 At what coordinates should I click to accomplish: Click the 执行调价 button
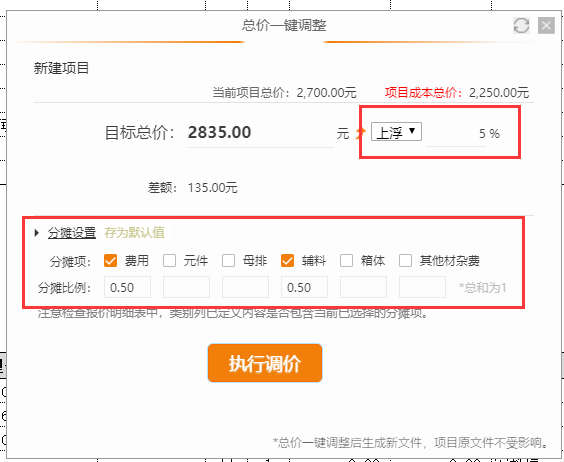click(265, 363)
